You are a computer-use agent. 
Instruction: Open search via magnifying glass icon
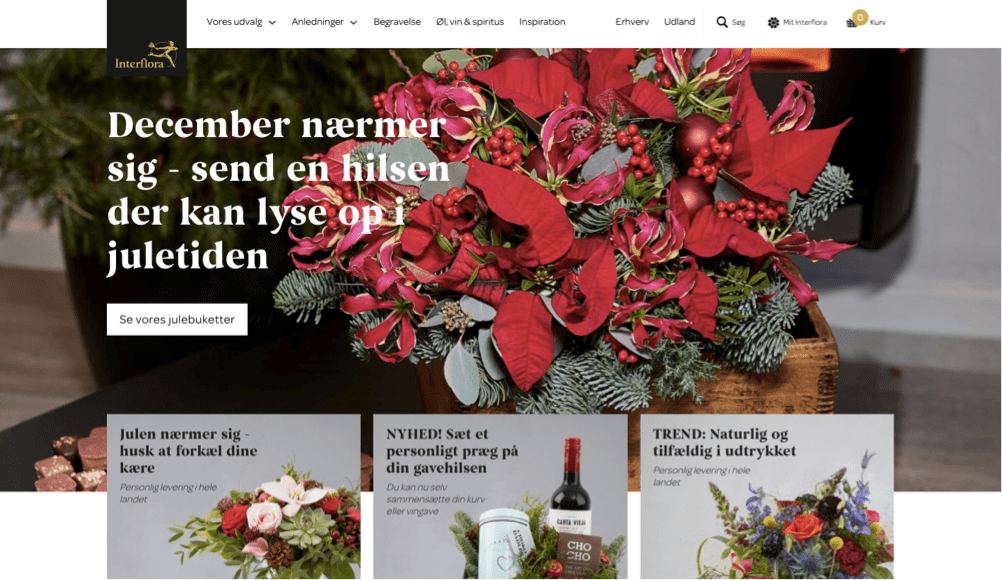click(x=722, y=22)
